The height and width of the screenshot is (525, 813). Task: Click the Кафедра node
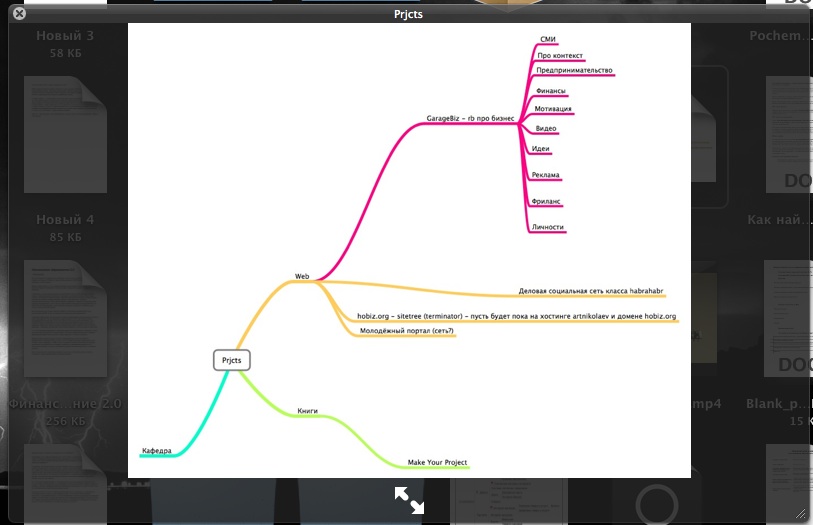pos(157,451)
